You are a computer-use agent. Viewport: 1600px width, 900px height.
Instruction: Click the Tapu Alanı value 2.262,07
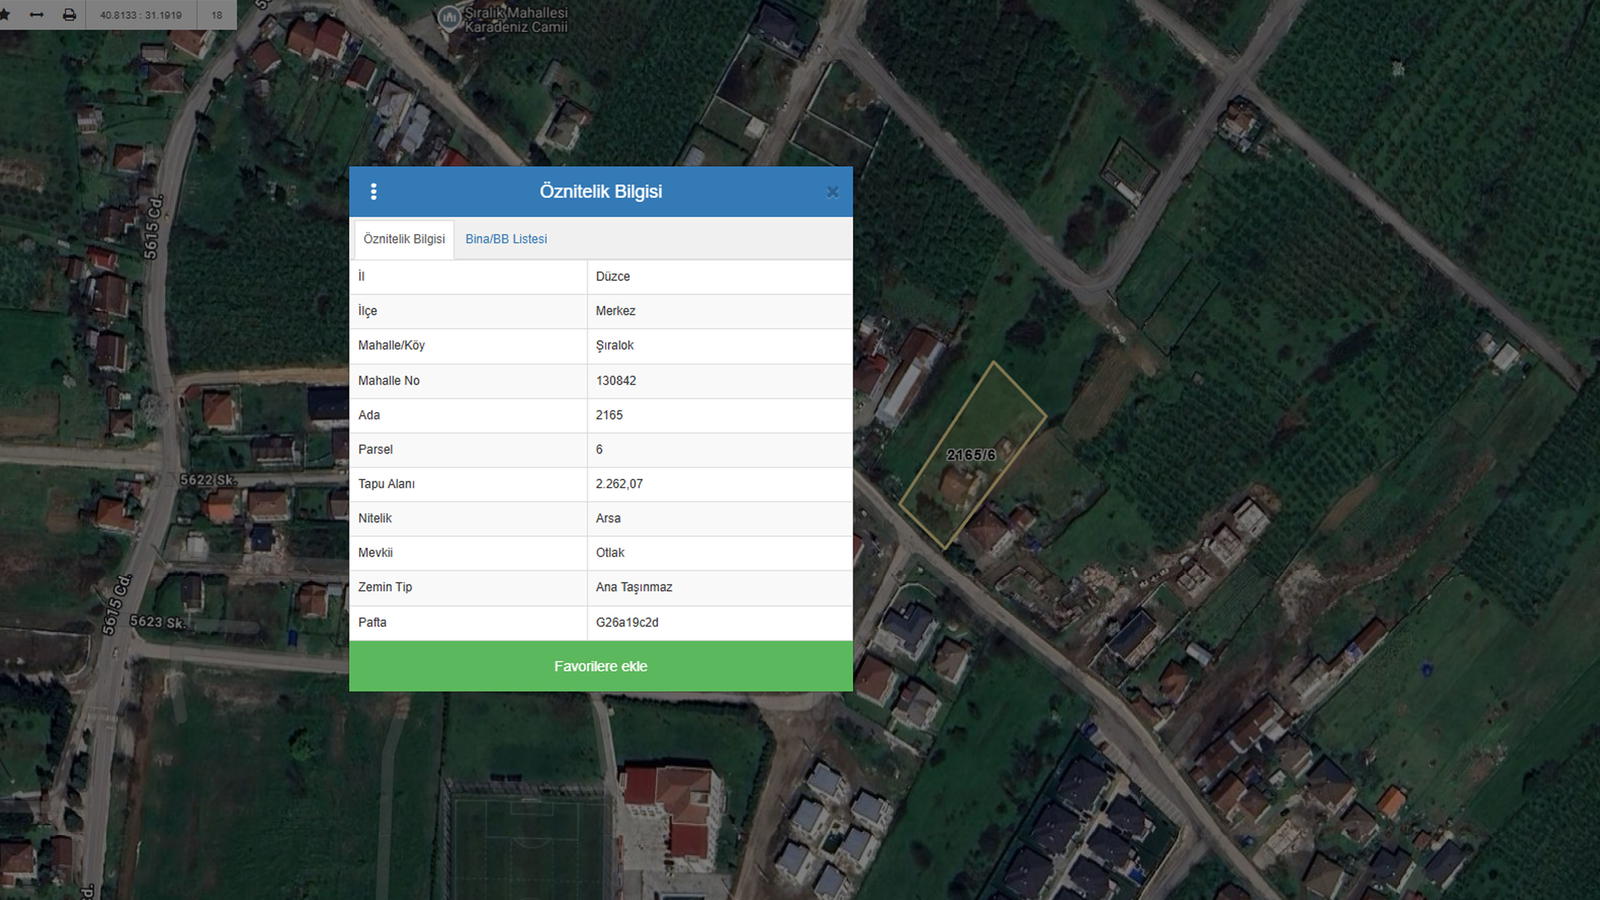(619, 484)
